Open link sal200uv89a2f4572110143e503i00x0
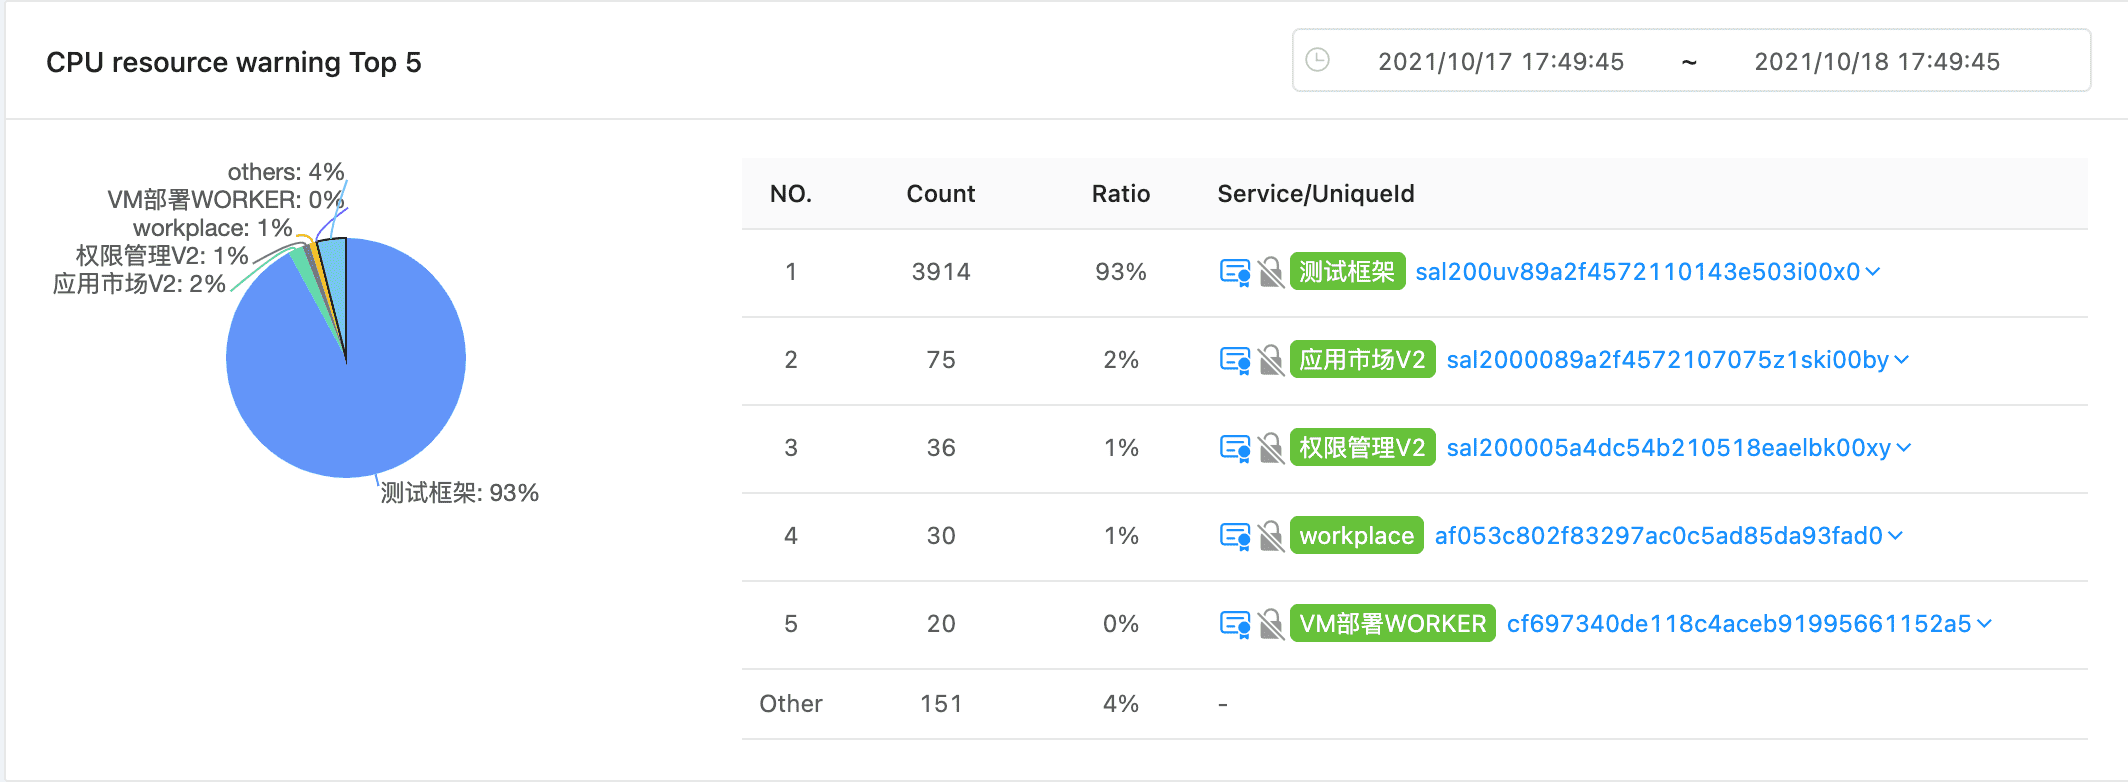This screenshot has width=2128, height=782. 1638,272
